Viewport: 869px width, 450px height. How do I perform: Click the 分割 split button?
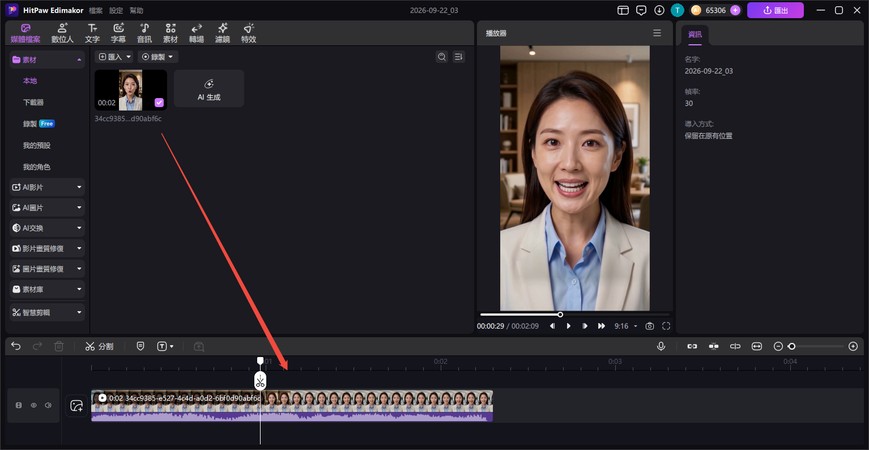(99, 346)
